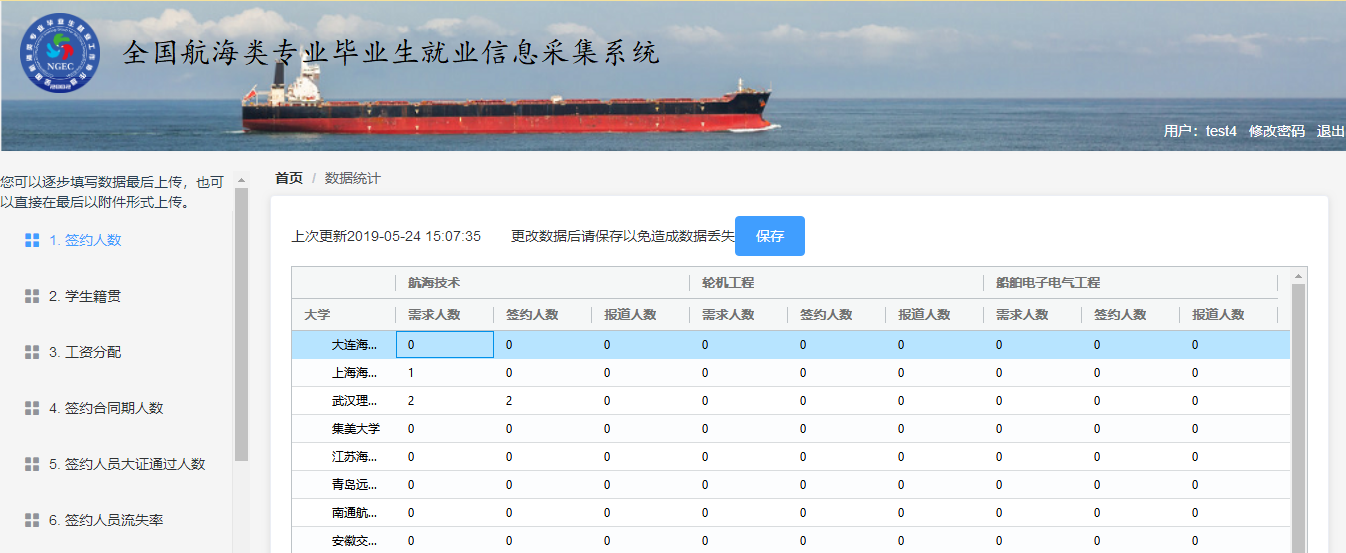Click the grid icon beside 签约合同期人数
The image size is (1346, 553).
click(x=32, y=408)
